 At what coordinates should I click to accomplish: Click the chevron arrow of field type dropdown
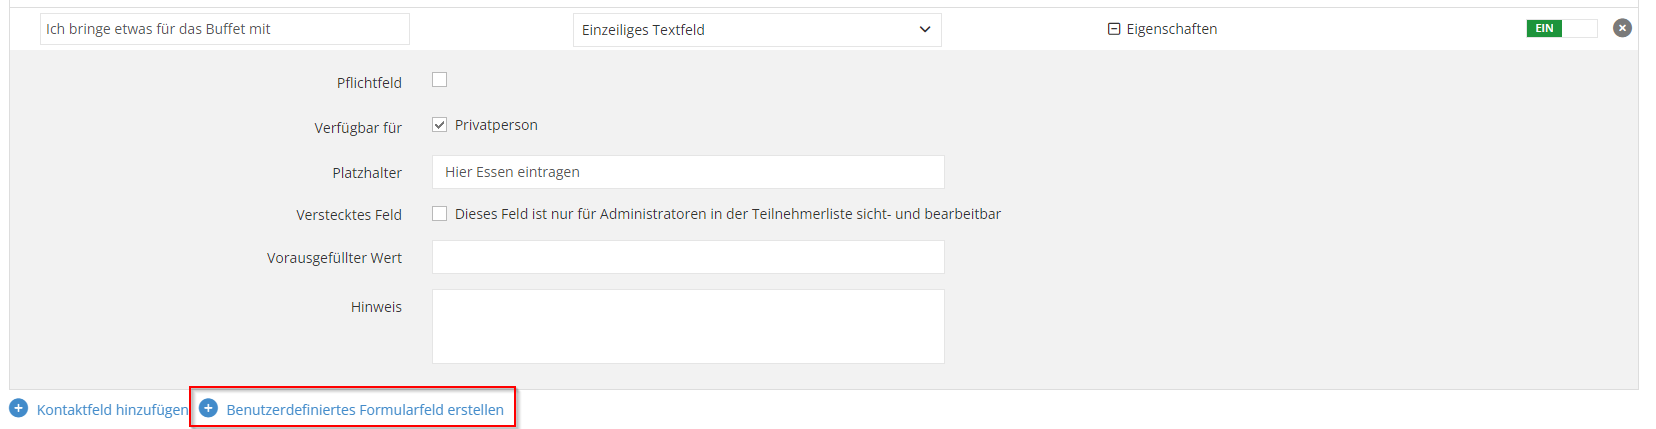pyautogui.click(x=925, y=30)
